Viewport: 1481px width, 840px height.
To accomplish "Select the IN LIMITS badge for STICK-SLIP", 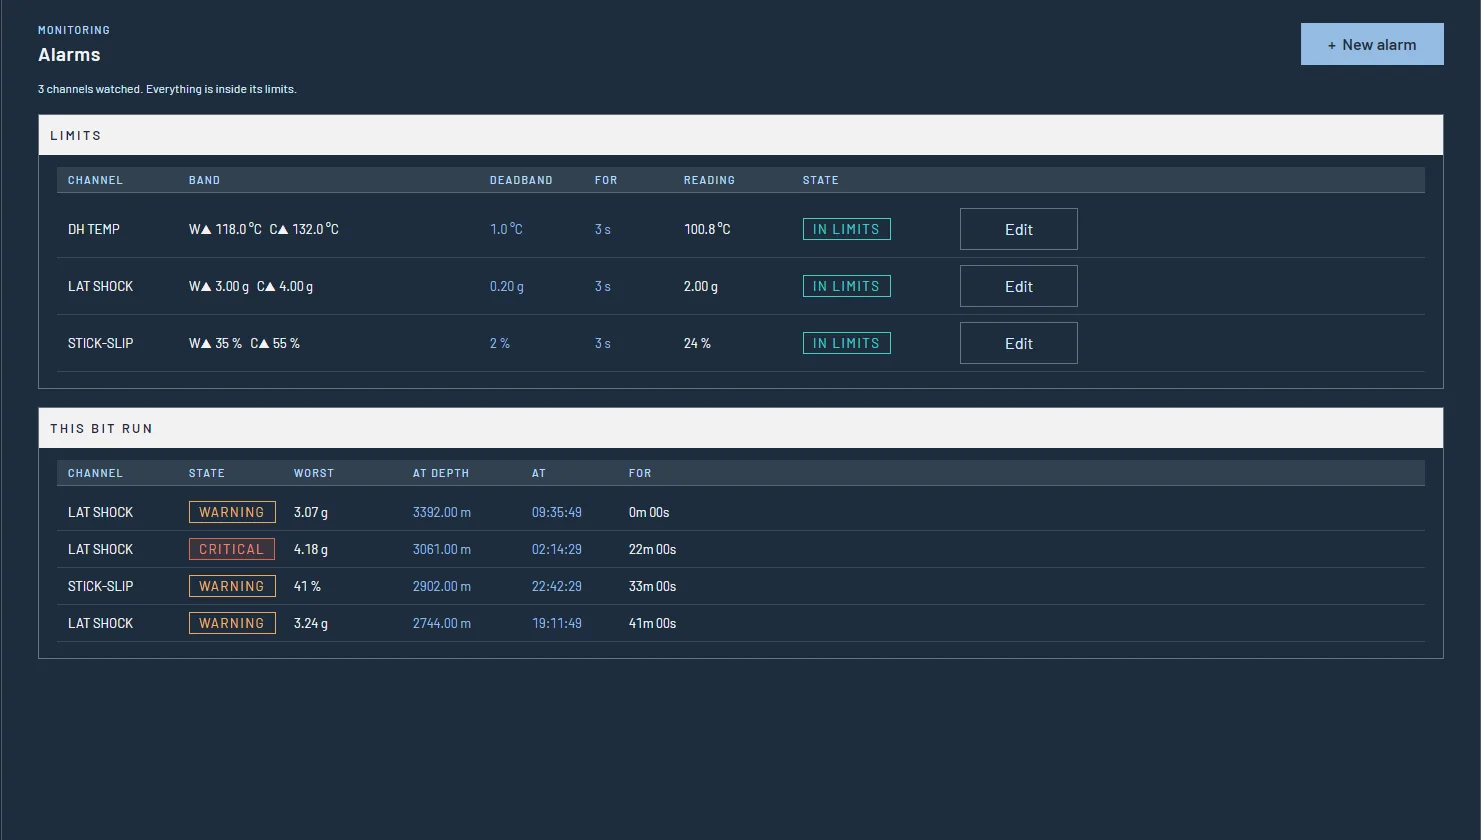I will tap(846, 343).
